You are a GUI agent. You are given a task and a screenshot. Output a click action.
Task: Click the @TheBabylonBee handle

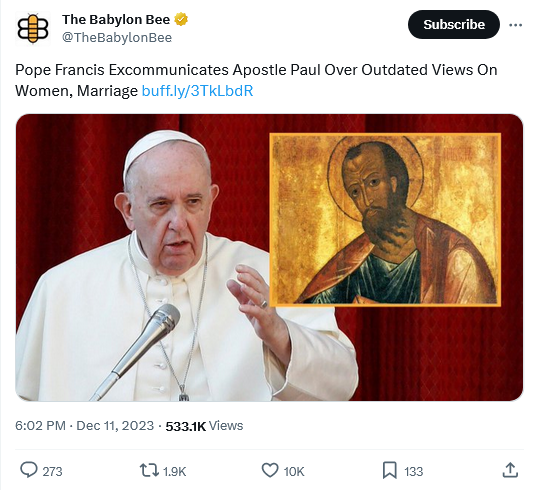point(117,38)
